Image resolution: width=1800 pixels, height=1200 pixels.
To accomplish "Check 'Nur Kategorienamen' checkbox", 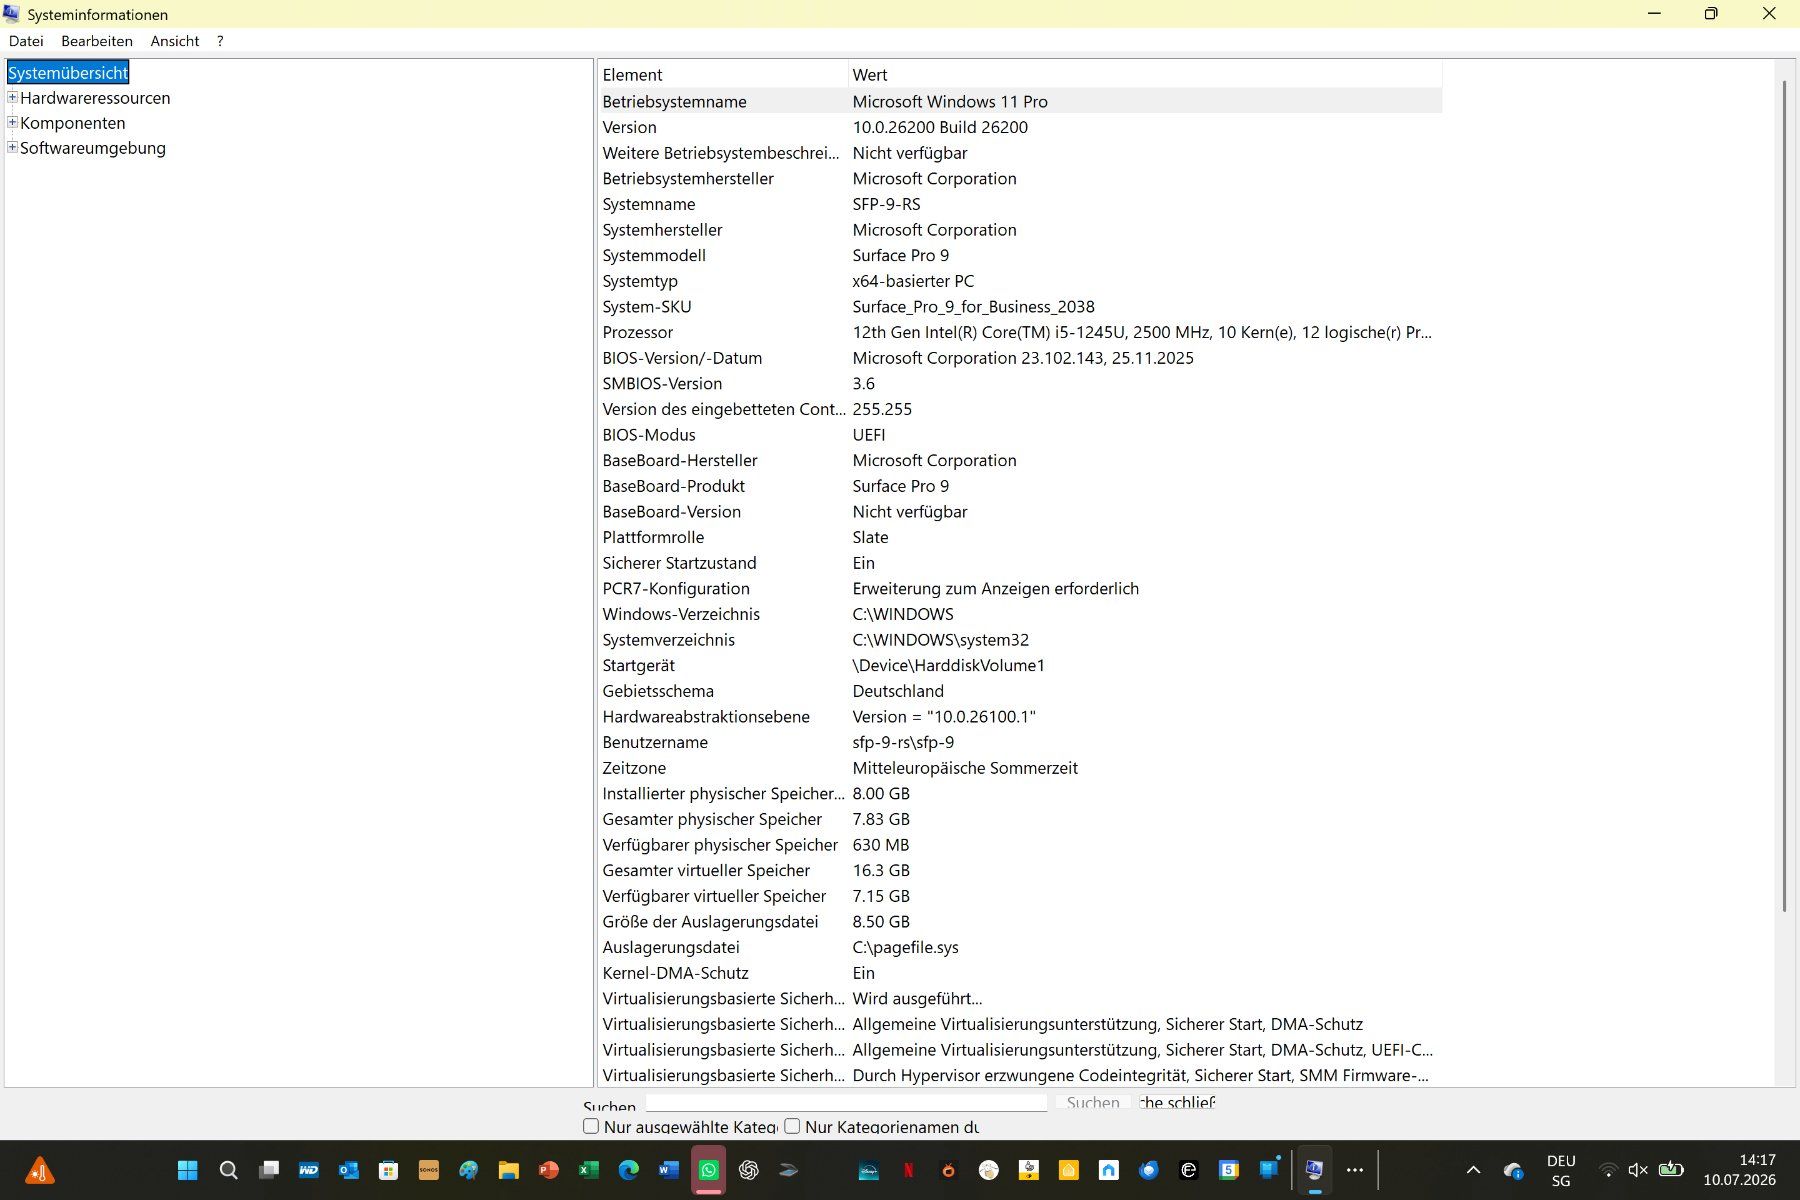I will pos(792,1126).
